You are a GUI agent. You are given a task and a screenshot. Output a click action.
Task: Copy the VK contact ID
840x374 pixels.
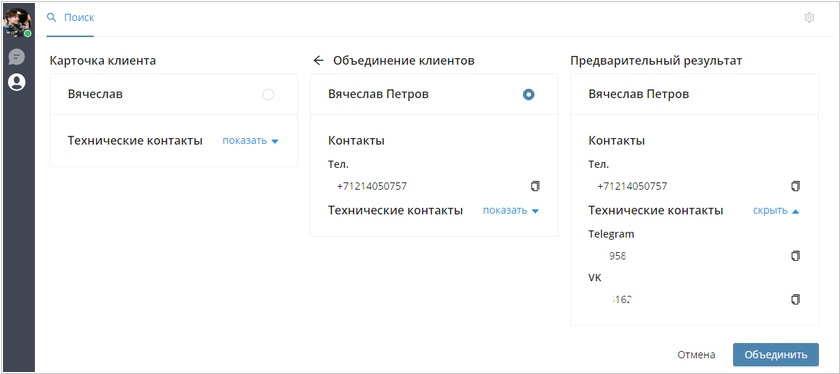coord(796,299)
